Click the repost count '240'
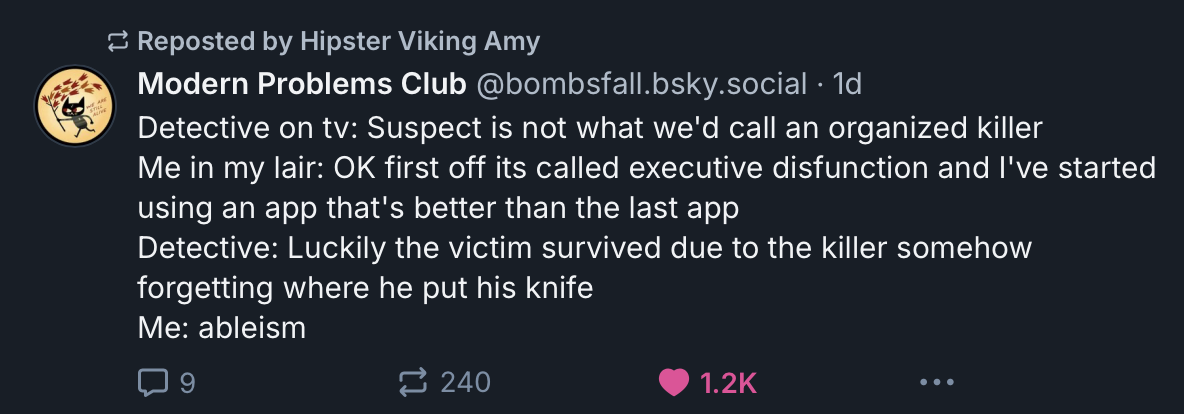The width and height of the screenshot is (1184, 414). (x=465, y=381)
